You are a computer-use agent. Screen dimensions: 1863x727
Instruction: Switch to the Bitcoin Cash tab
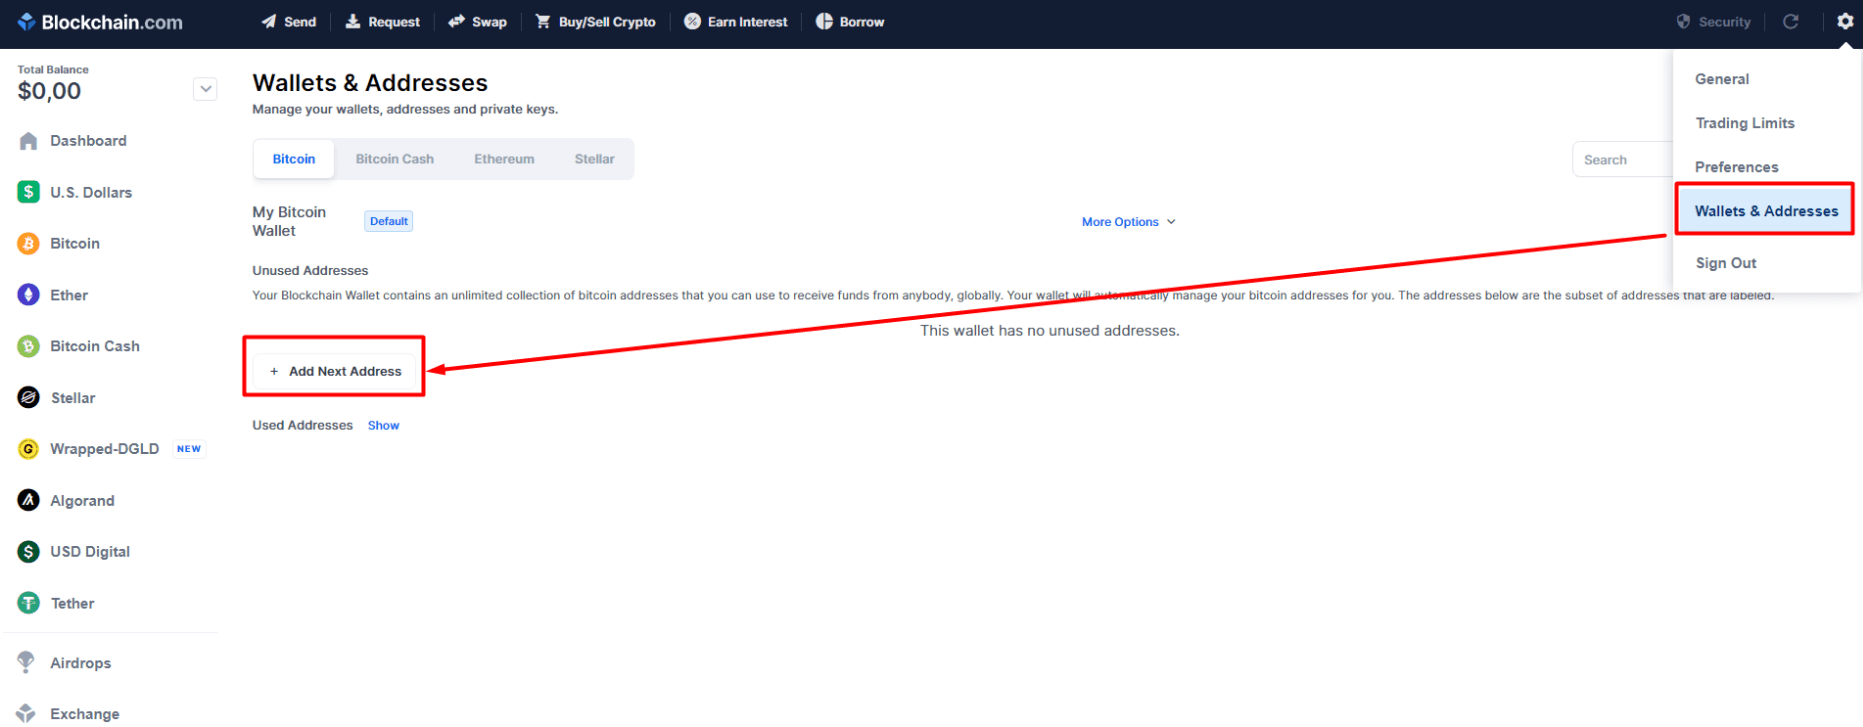coord(394,159)
